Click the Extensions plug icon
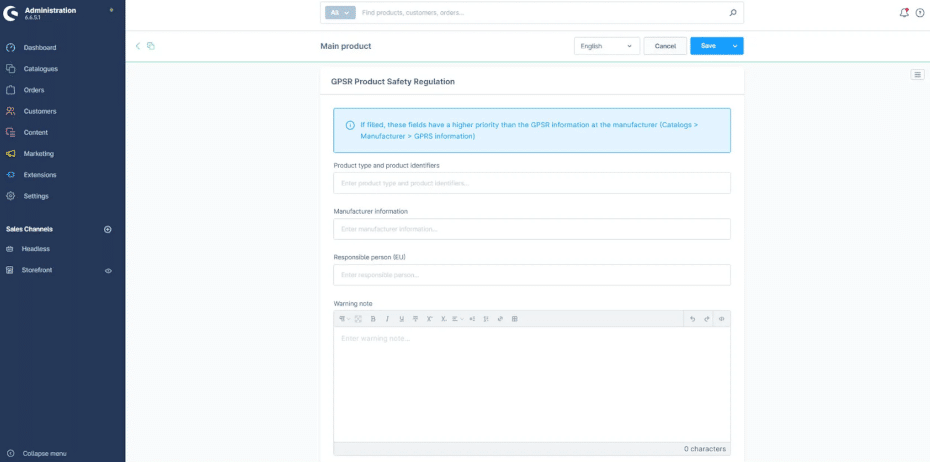The image size is (930, 462). (10, 175)
